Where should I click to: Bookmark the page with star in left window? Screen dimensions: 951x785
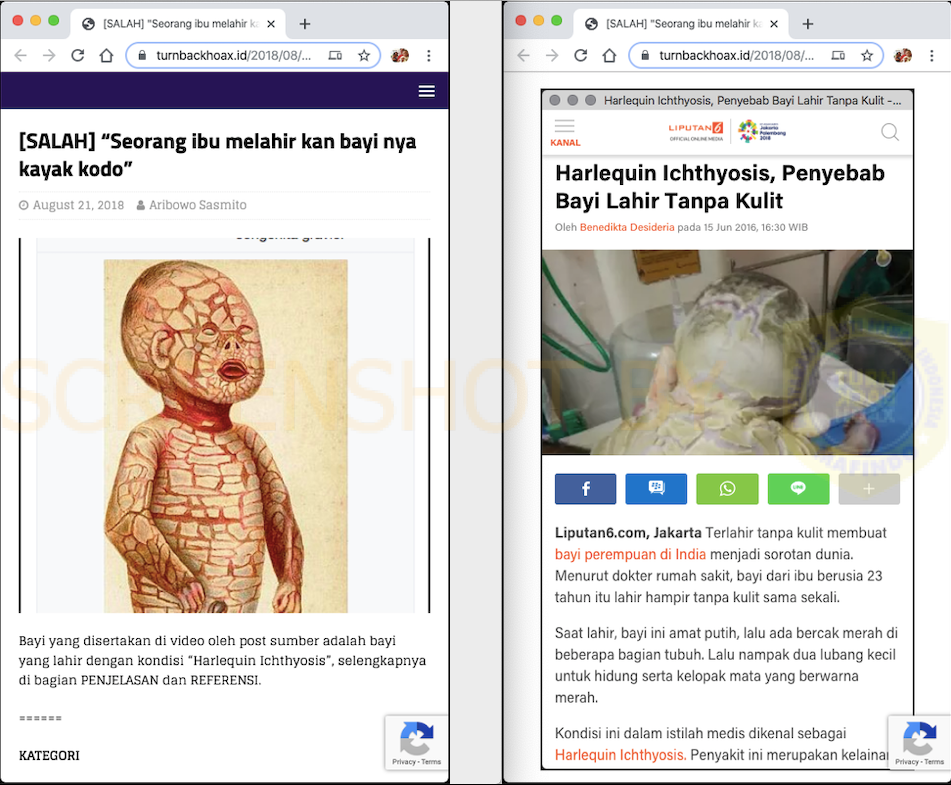(364, 56)
